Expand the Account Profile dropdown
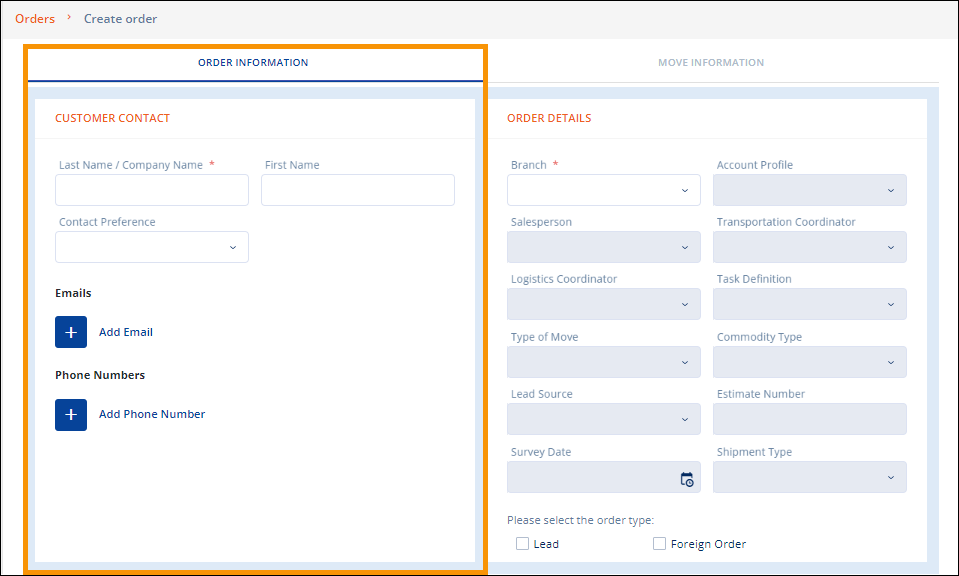 pyautogui.click(x=809, y=190)
